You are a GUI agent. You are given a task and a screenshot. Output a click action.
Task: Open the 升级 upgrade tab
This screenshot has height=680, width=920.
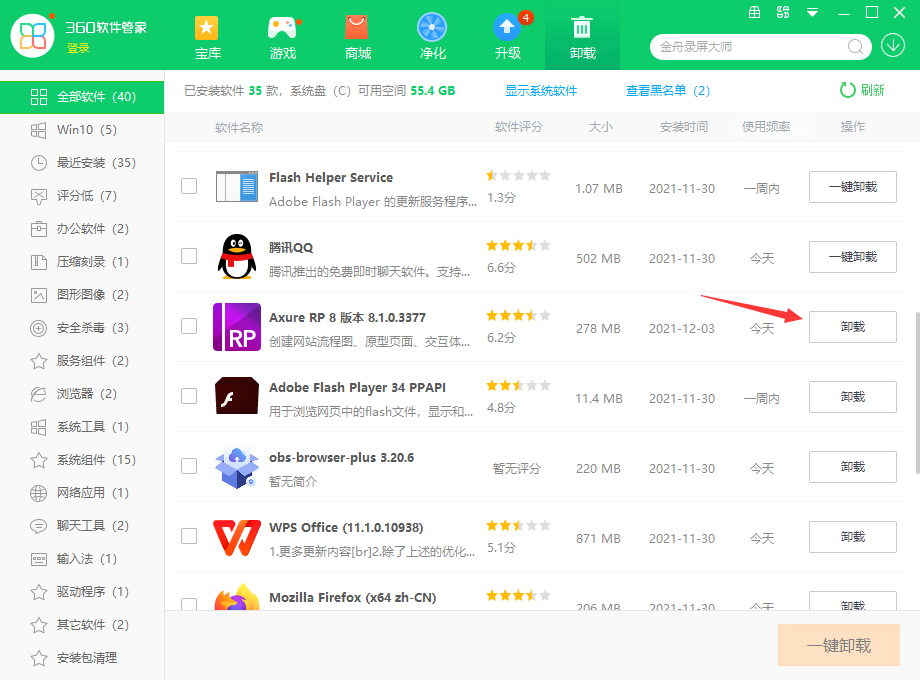[508, 38]
